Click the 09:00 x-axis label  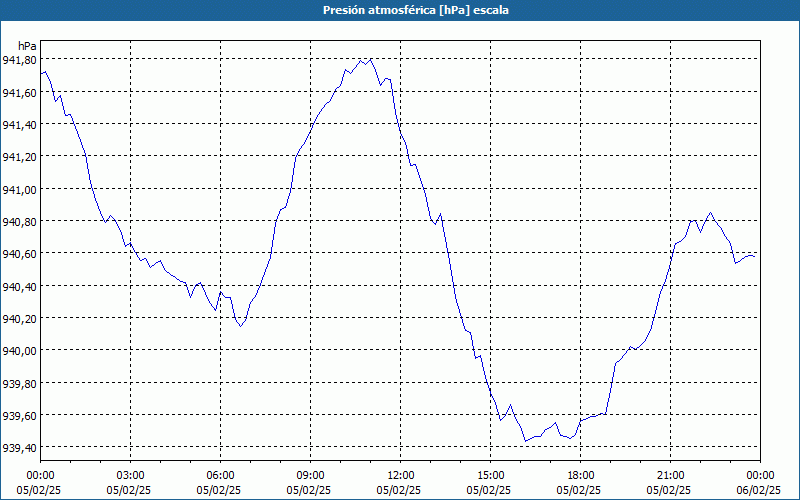[x=310, y=475]
